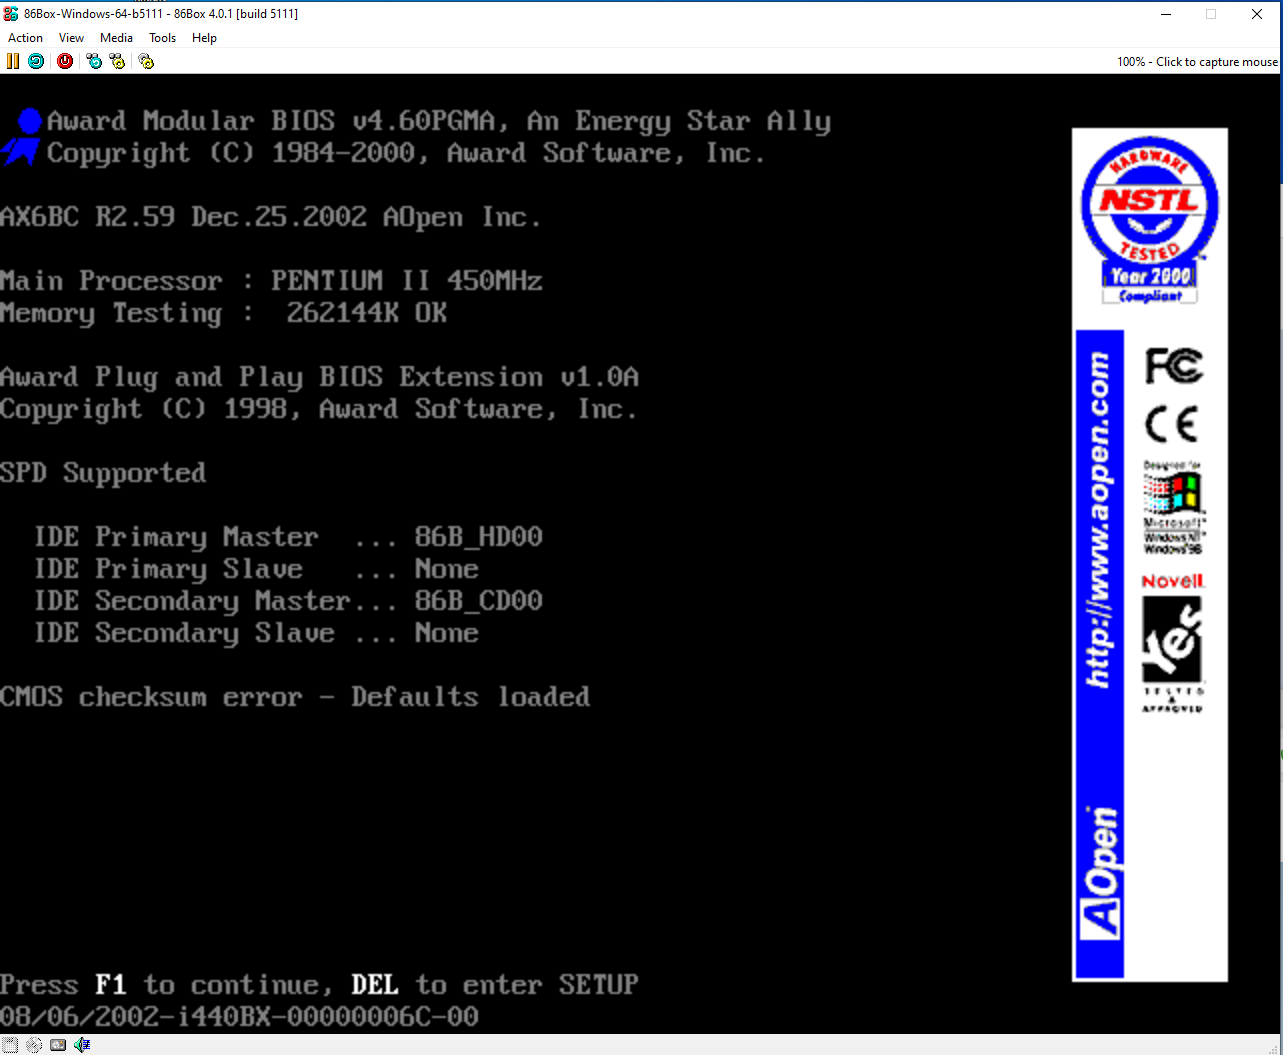Viewport: 1283px width, 1055px height.
Task: Click the '08/06/2002-i440BX-00000006C-00' BIOS ID string
Action: (239, 1017)
